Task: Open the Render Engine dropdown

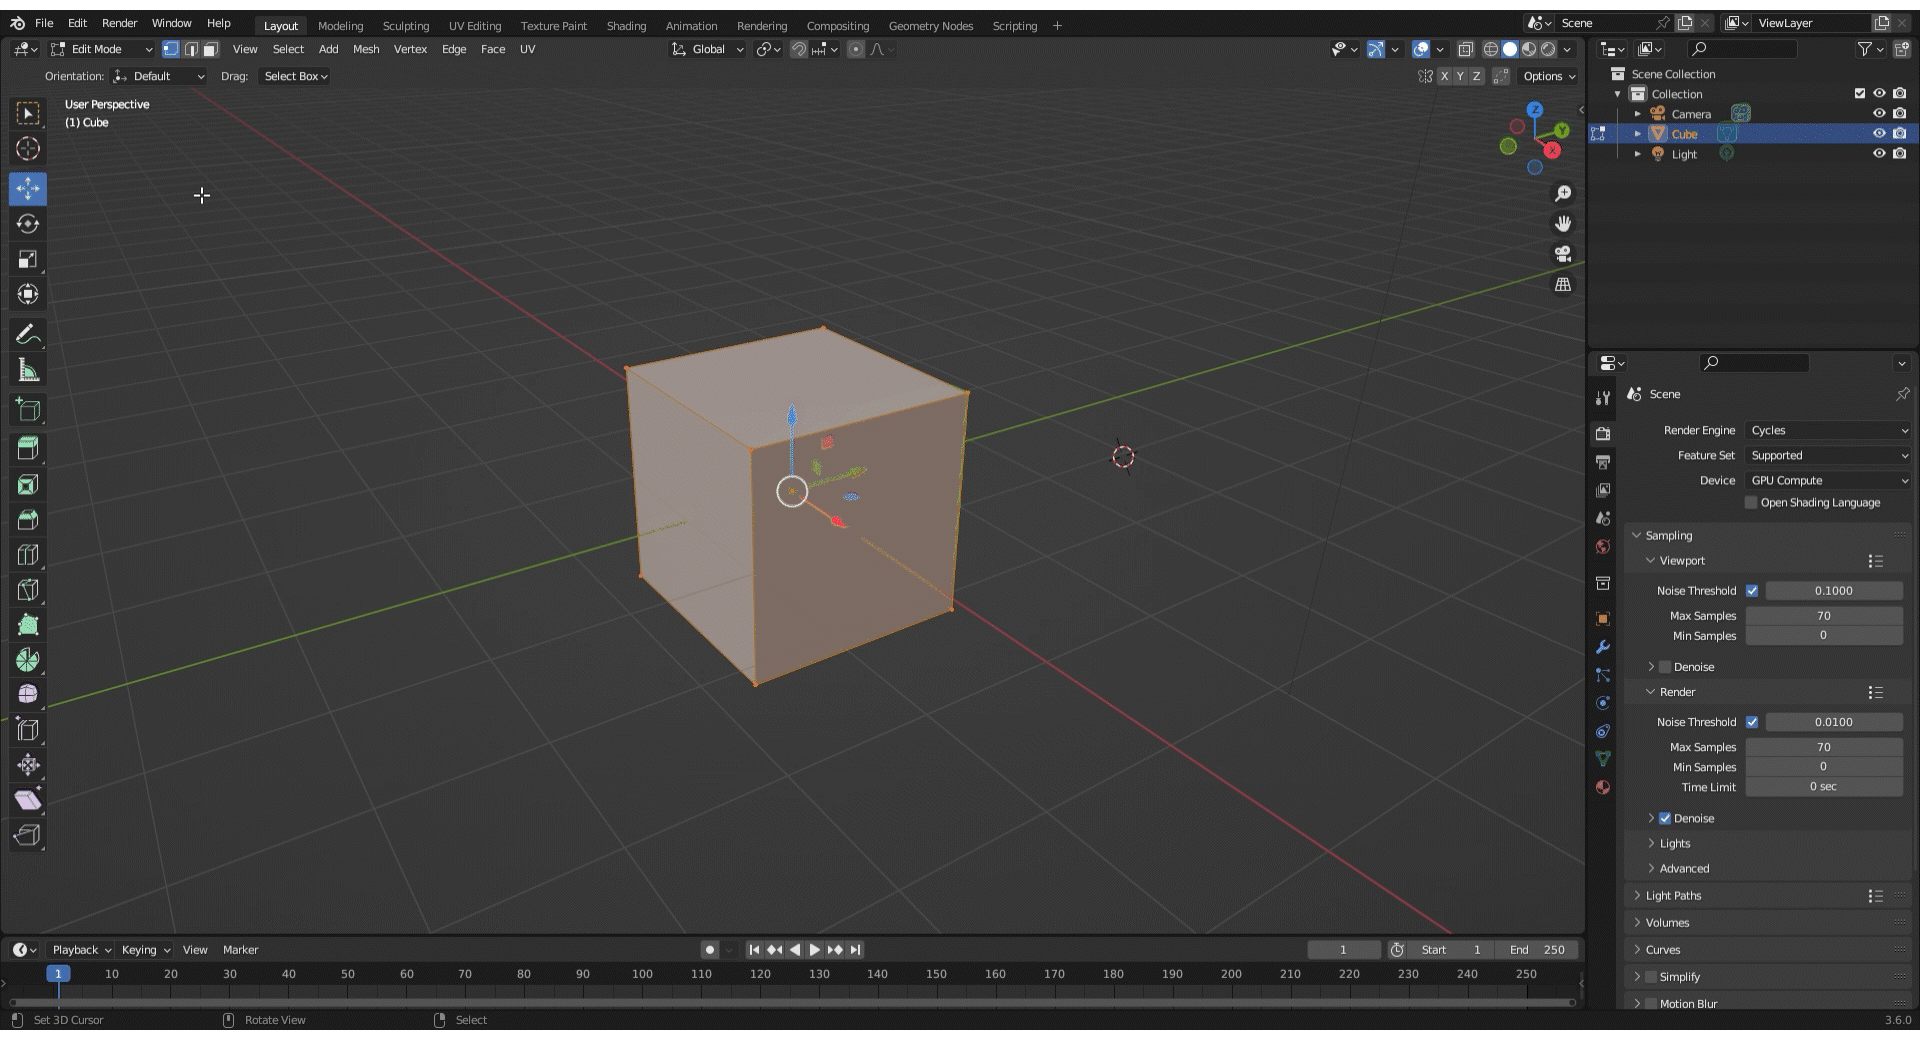Action: [x=1828, y=430]
